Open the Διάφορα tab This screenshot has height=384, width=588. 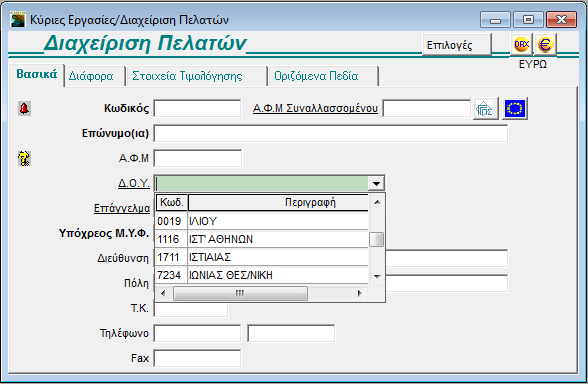coord(94,76)
